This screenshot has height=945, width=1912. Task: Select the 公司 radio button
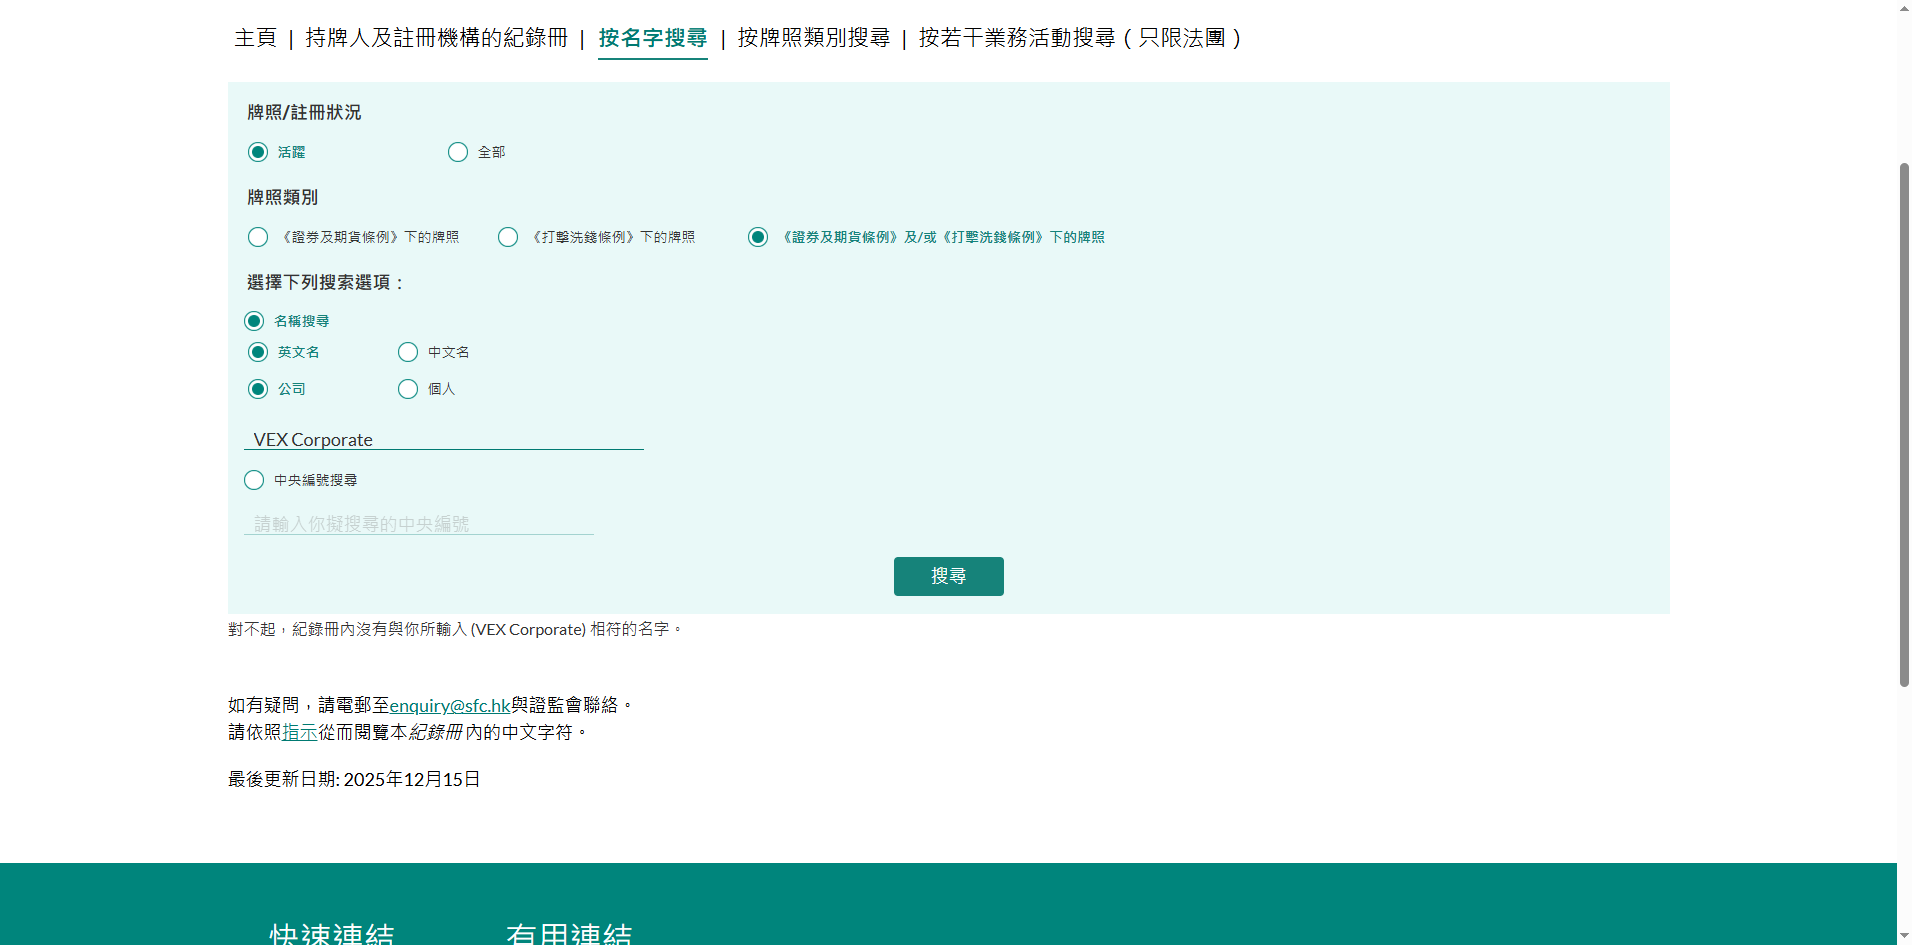coord(258,389)
